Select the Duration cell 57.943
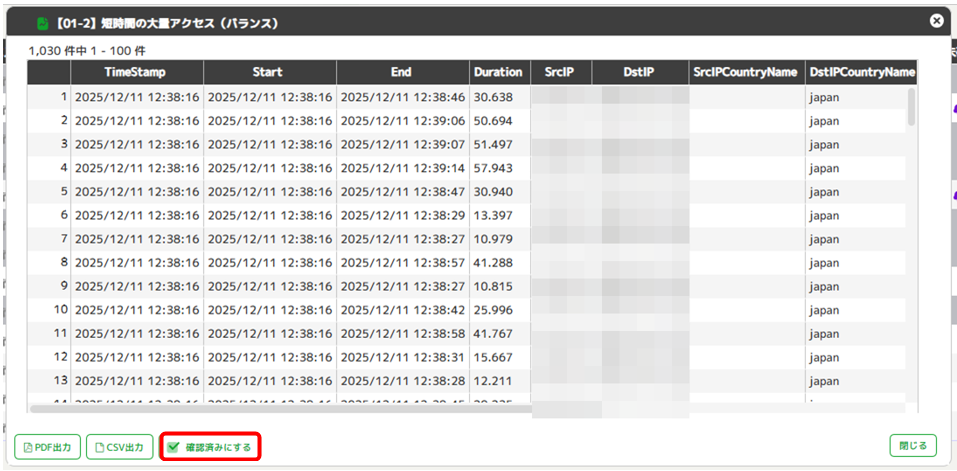Image resolution: width=957 pixels, height=471 pixels. tap(500, 168)
